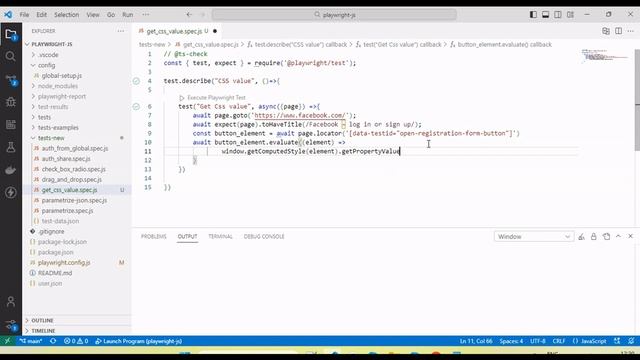640x360 pixels.
Task: Open the Extensions view
Action: (11, 124)
